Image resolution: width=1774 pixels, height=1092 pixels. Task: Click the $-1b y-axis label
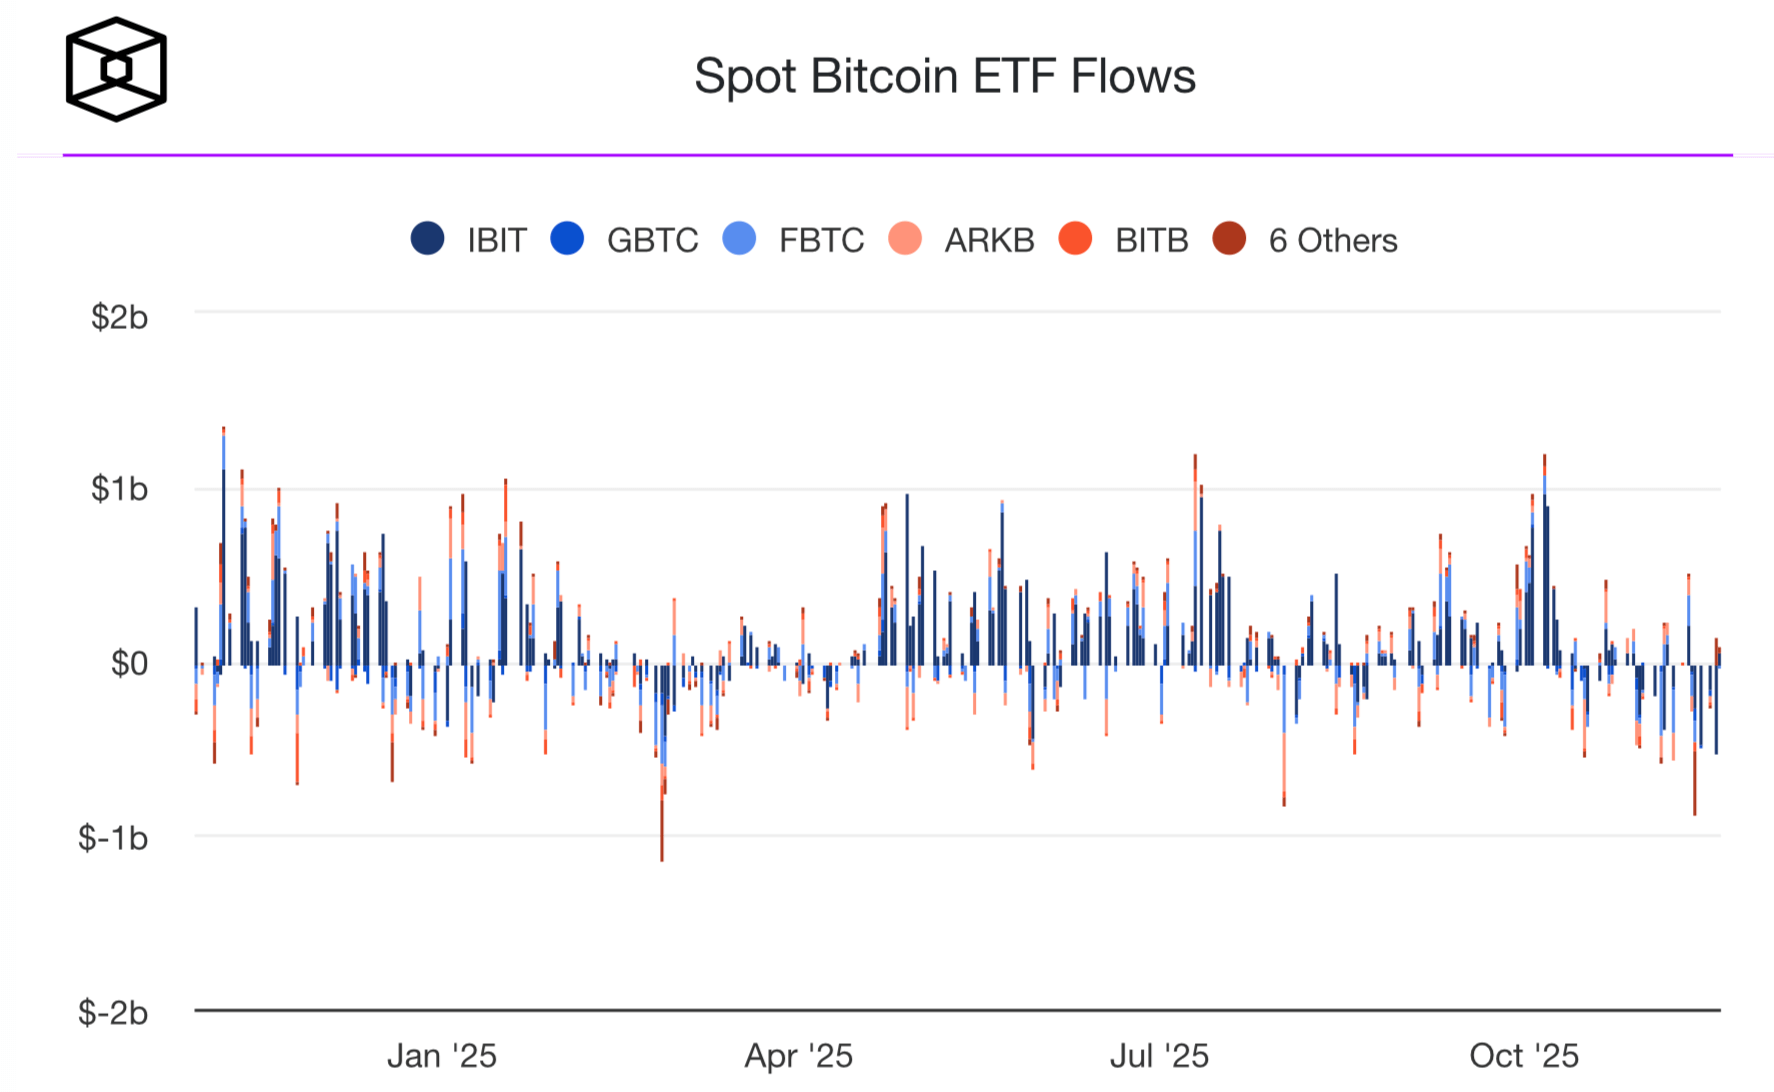tap(113, 838)
